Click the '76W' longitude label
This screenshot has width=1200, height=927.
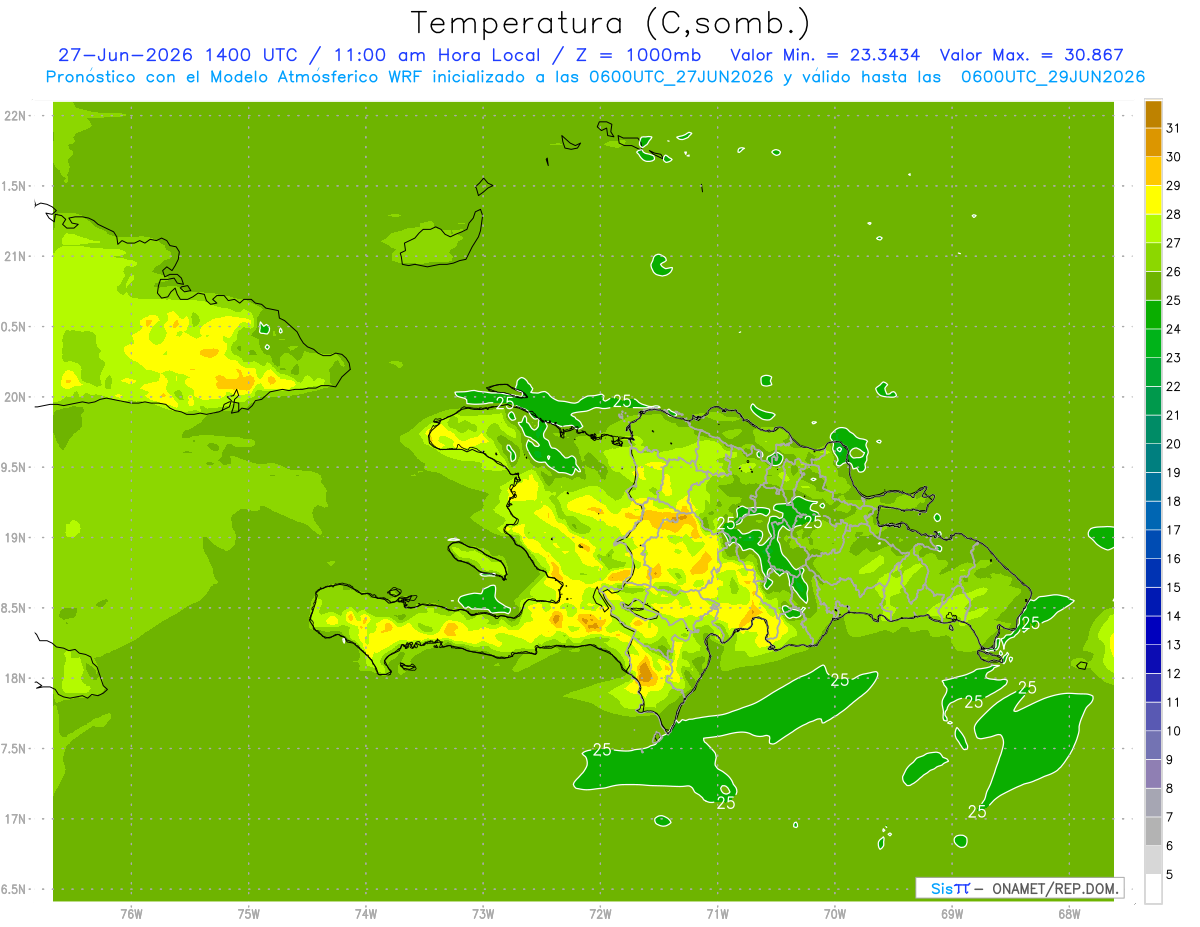(132, 913)
